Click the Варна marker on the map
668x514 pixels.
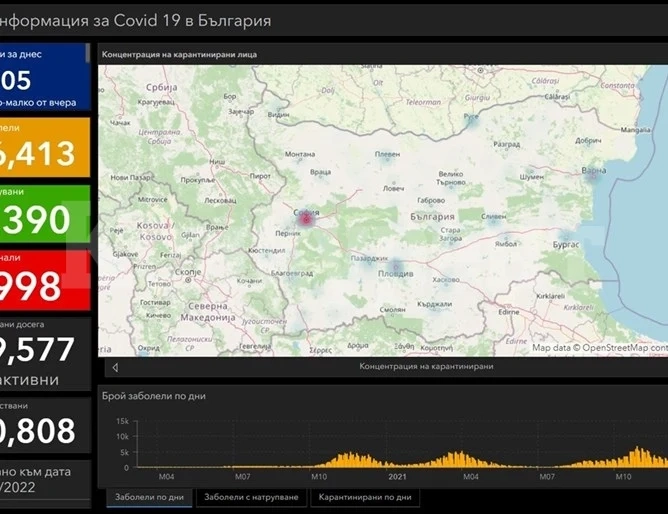[x=593, y=176]
